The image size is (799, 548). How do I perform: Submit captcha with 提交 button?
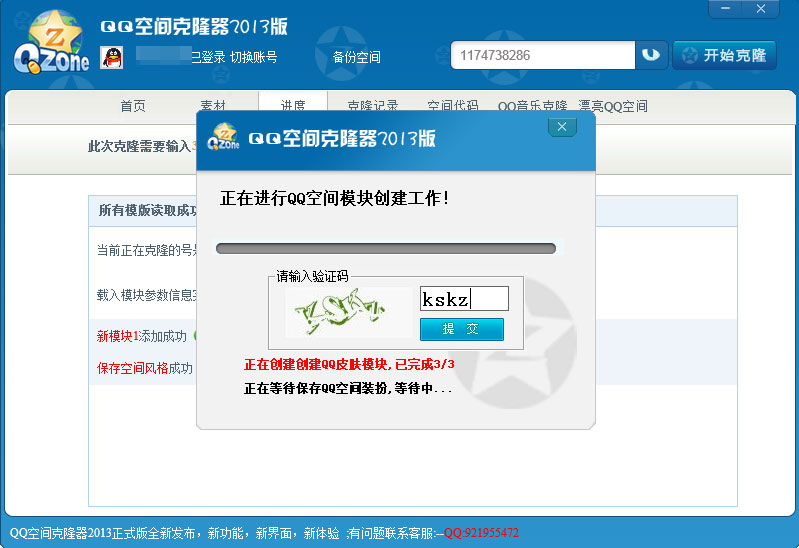pyautogui.click(x=462, y=329)
